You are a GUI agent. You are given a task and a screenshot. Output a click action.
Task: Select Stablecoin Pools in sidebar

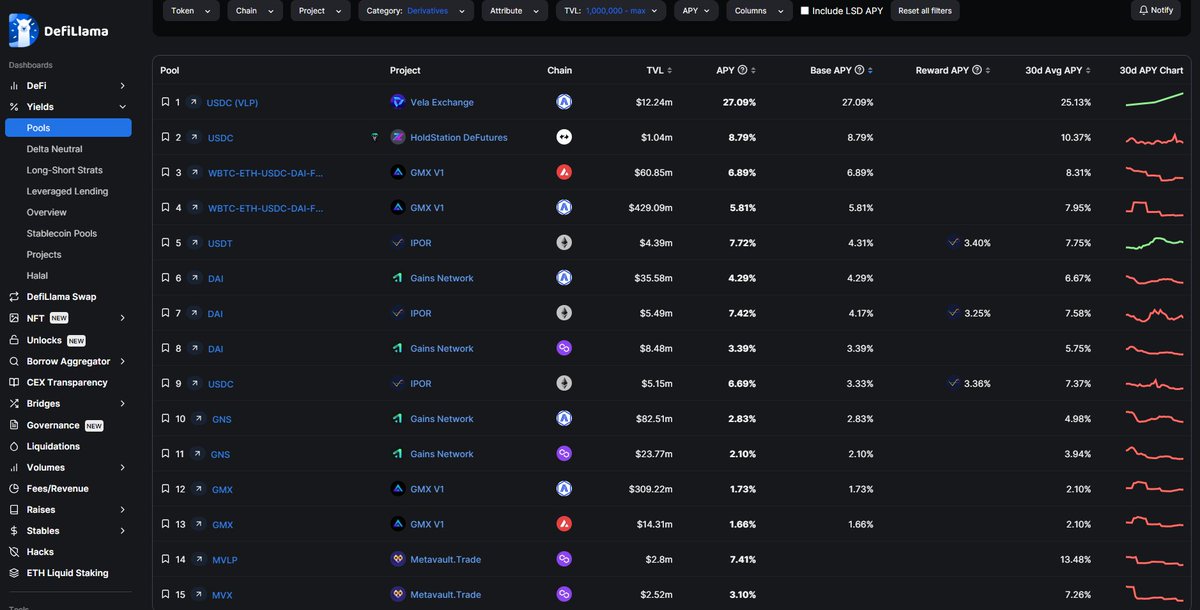62,233
